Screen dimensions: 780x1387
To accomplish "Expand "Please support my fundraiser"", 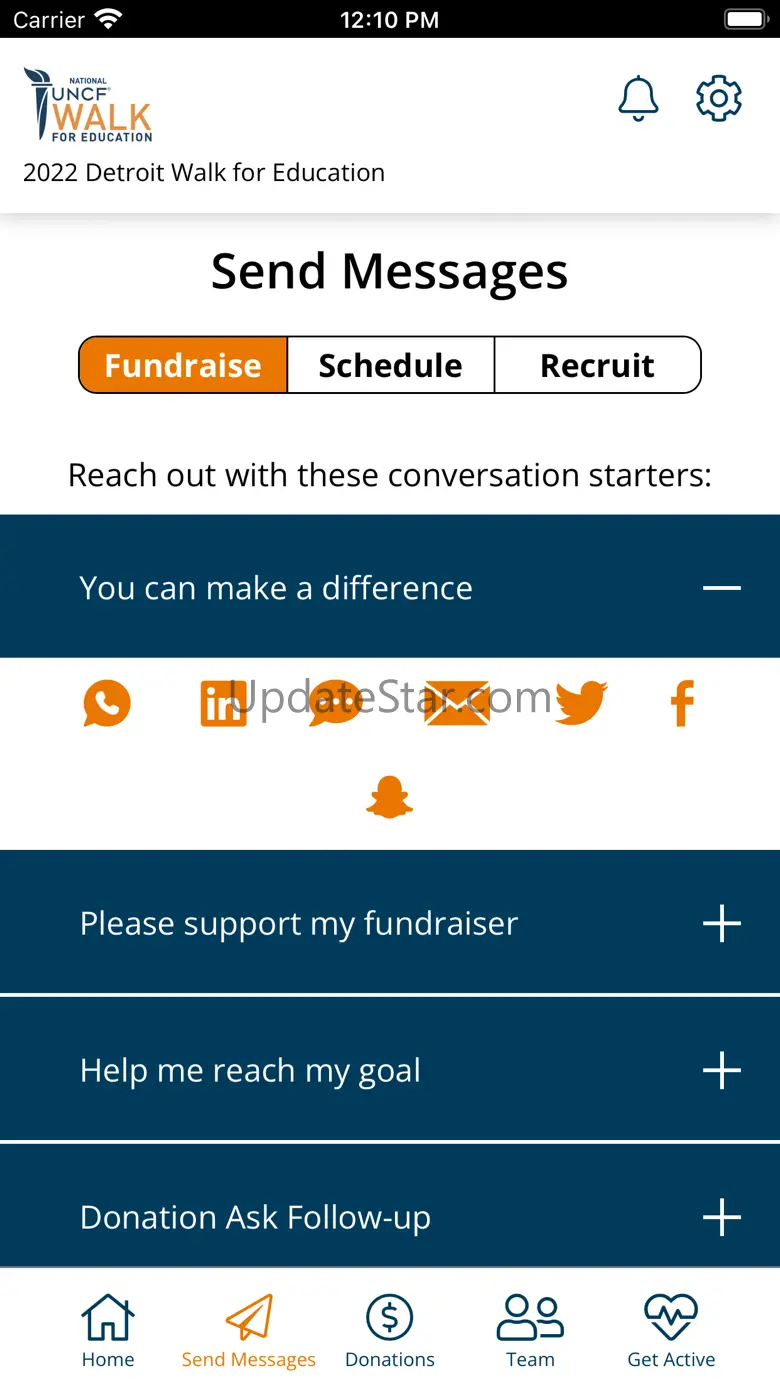I will [721, 924].
